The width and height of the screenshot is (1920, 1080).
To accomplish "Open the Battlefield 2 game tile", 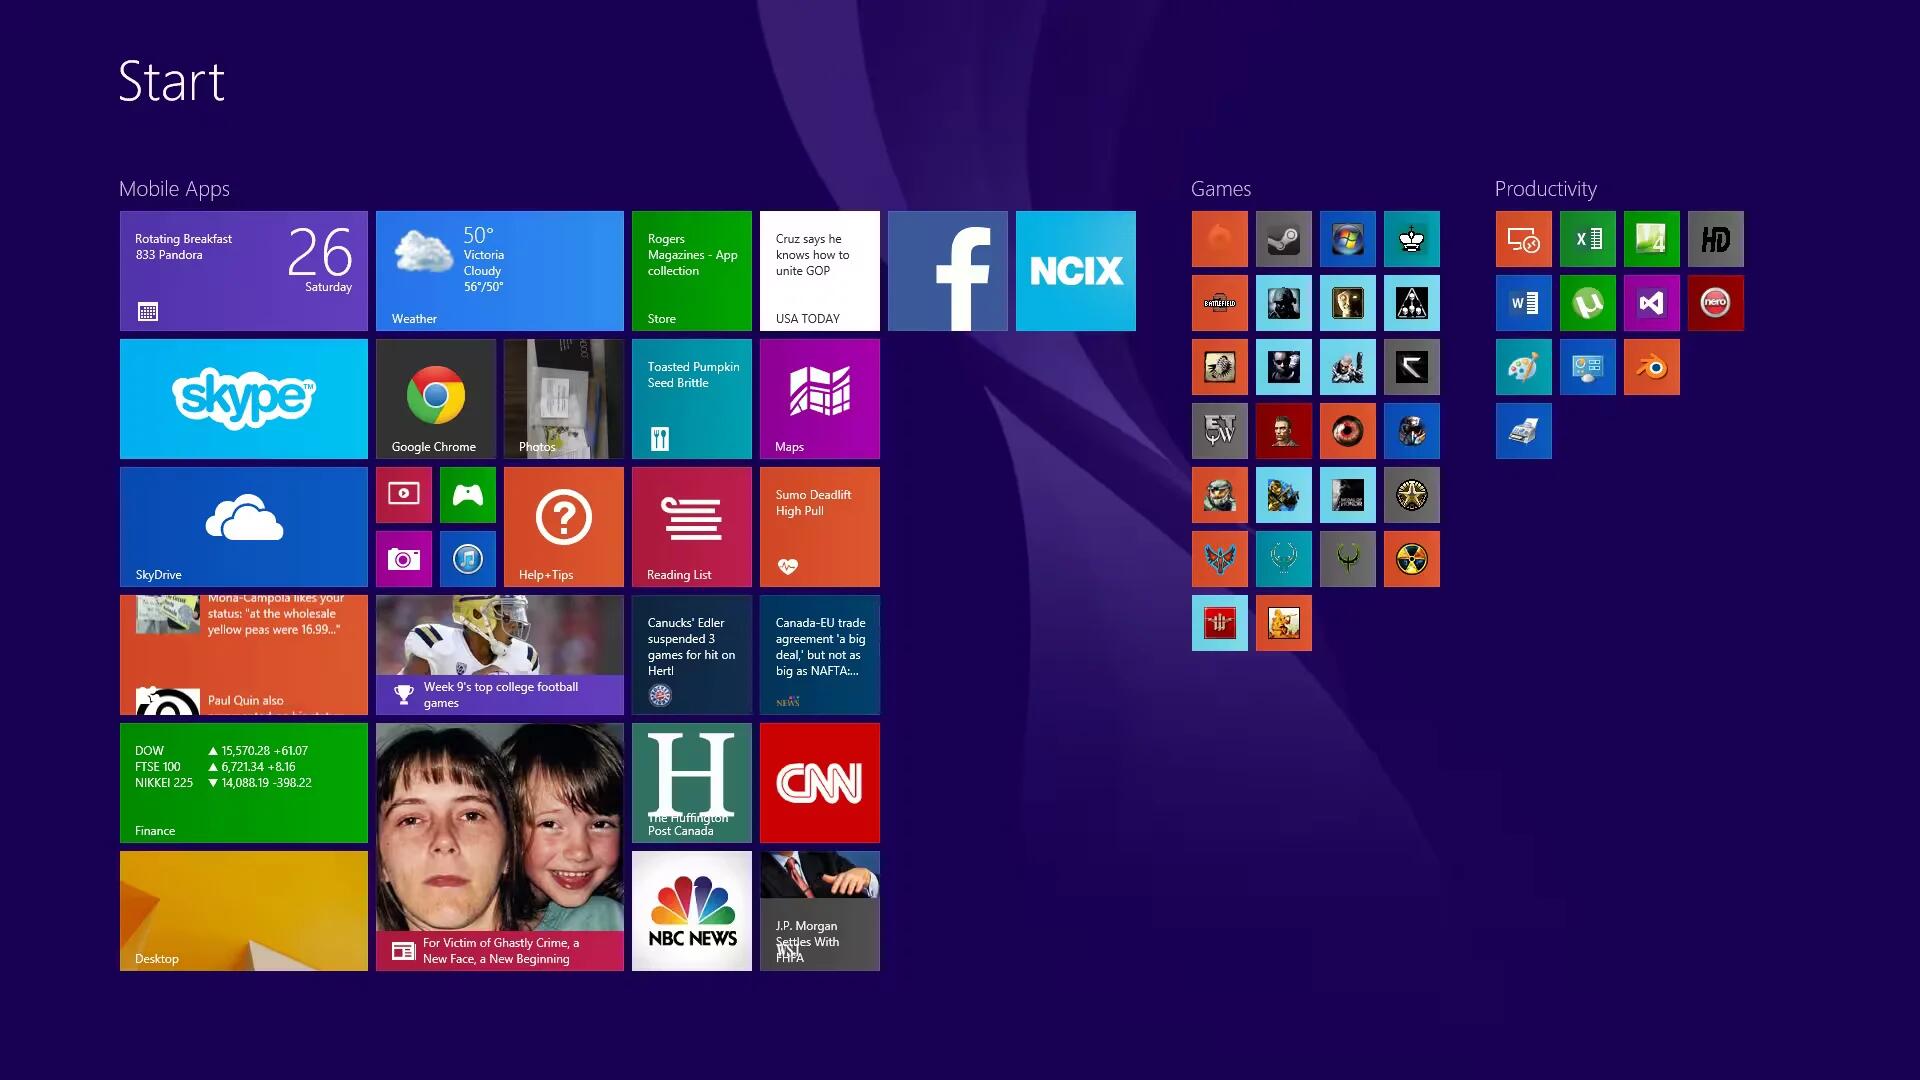I will coord(1219,303).
